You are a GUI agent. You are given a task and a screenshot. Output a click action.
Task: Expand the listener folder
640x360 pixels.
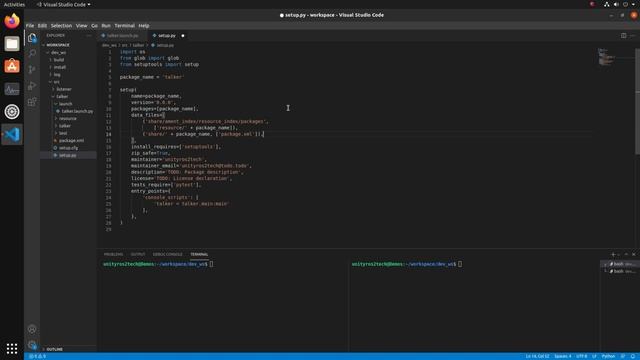tap(64, 89)
